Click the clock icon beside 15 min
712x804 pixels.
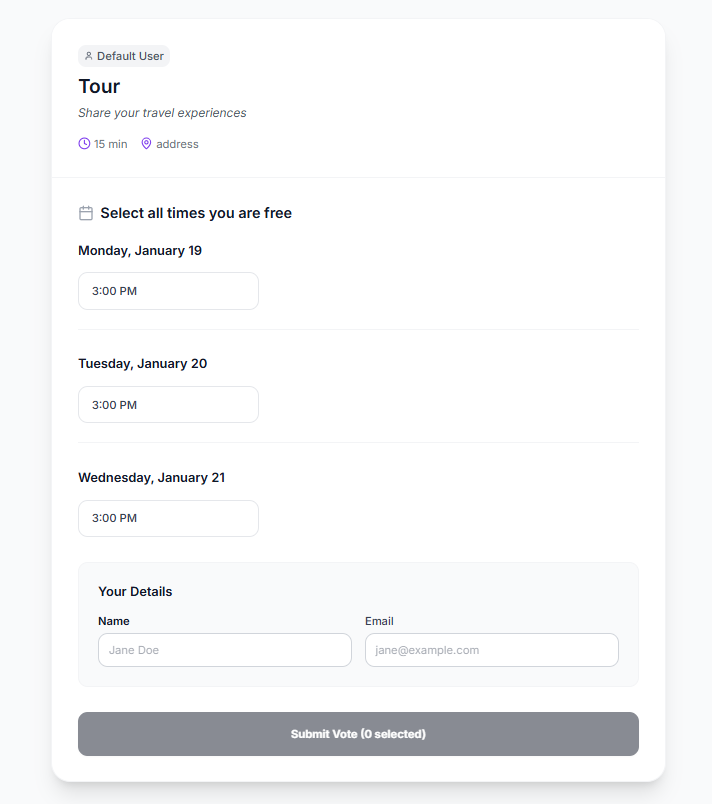(84, 144)
